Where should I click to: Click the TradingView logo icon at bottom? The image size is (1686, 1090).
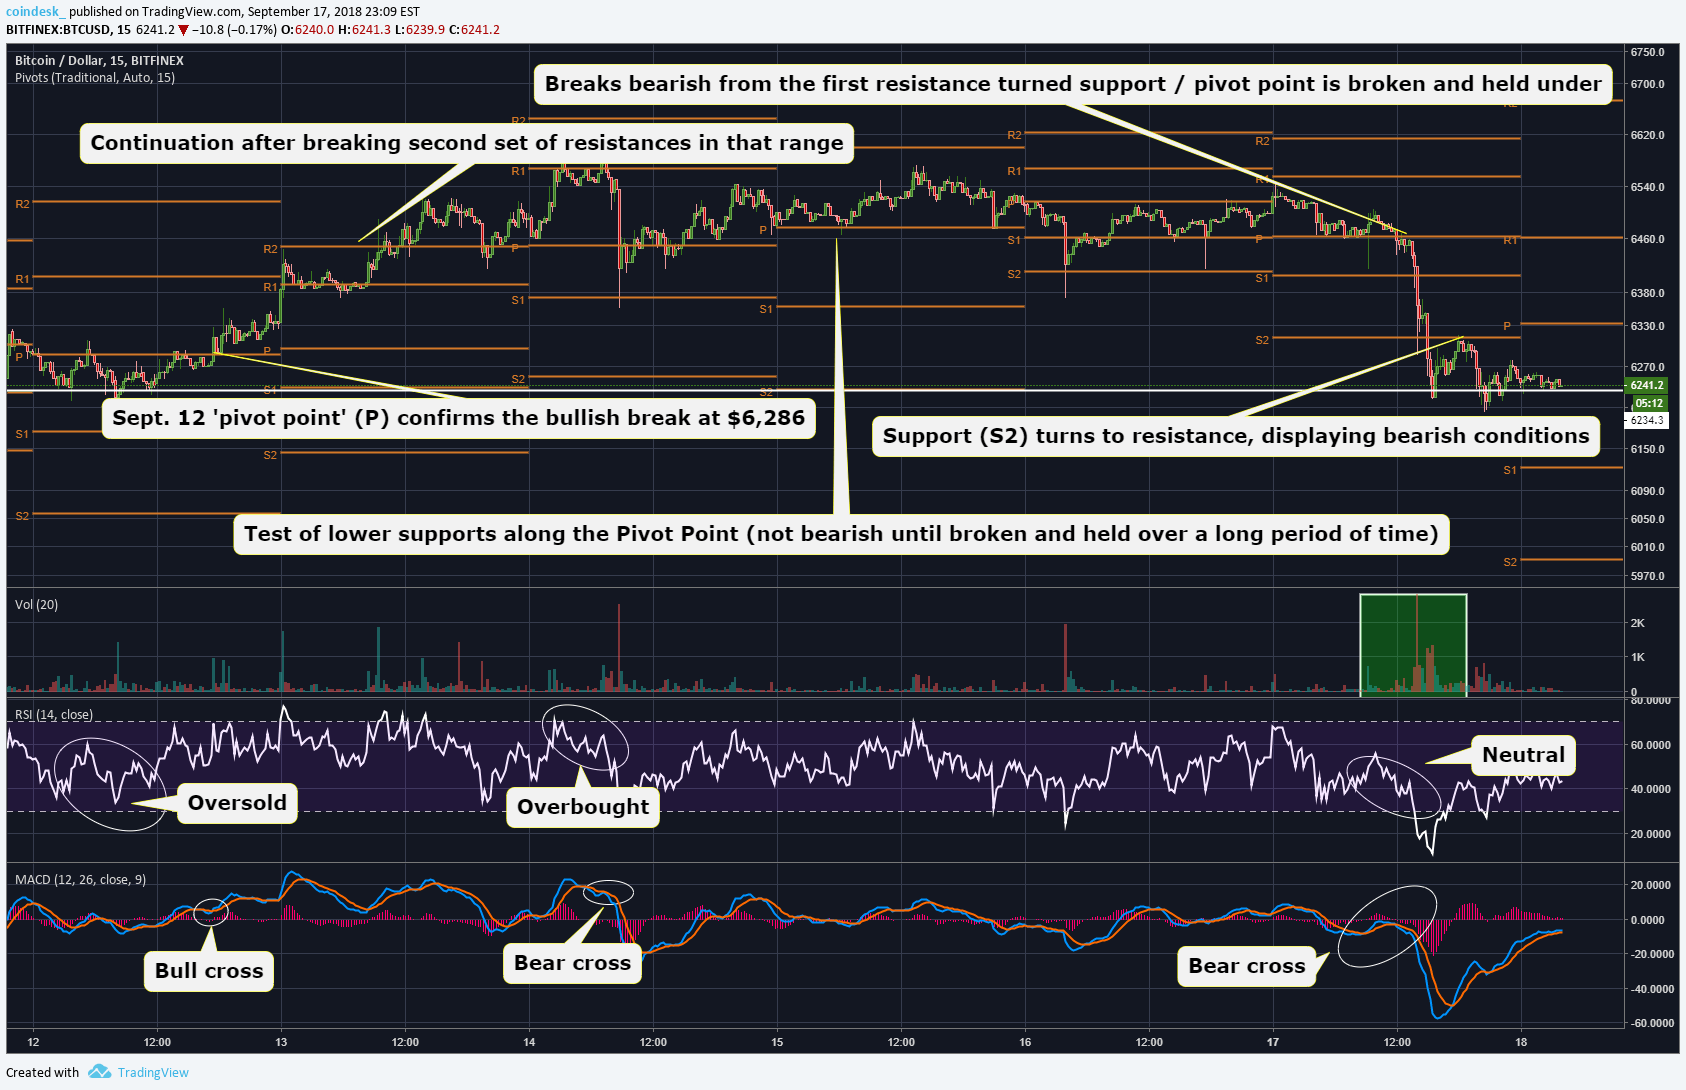(99, 1072)
